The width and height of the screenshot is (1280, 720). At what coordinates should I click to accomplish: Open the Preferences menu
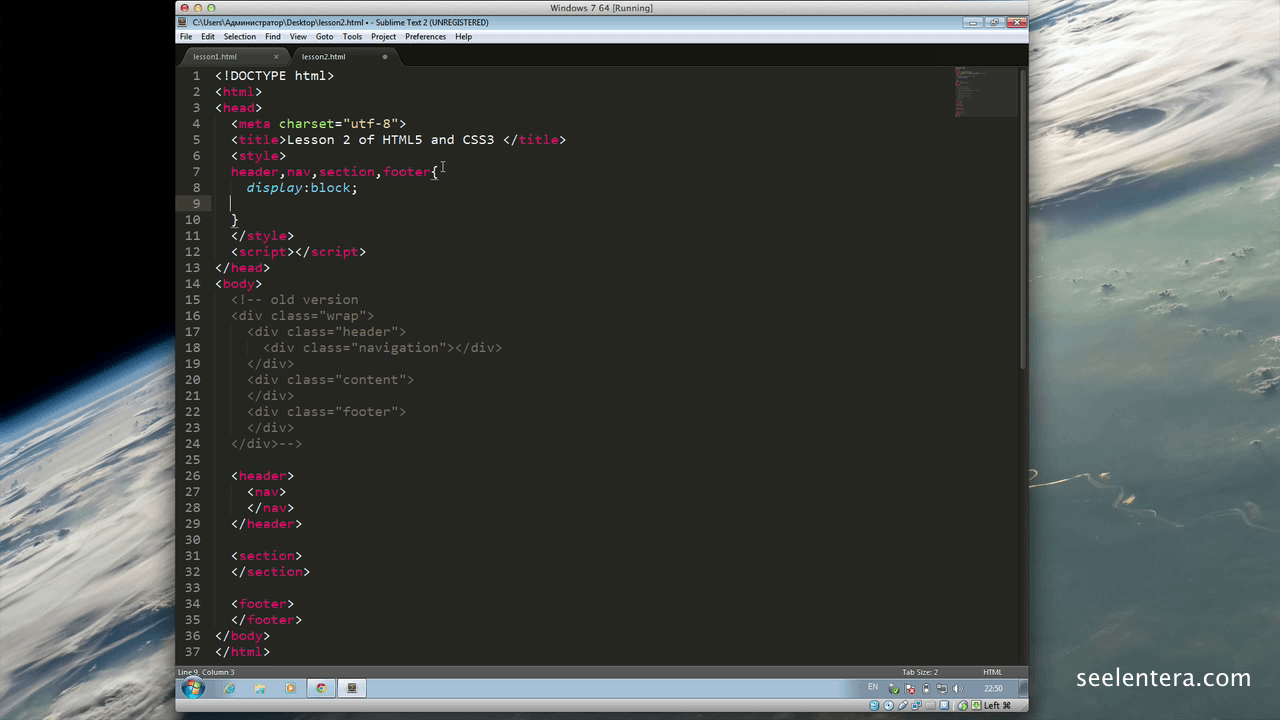pos(426,36)
